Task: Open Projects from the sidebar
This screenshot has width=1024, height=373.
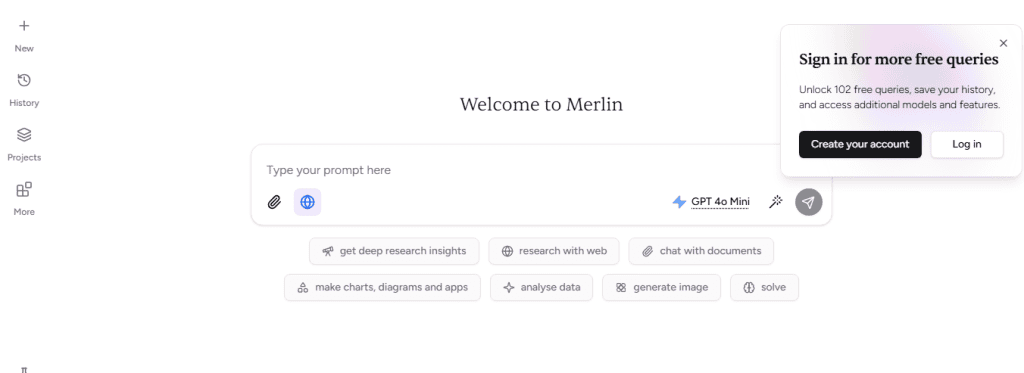Action: (24, 144)
